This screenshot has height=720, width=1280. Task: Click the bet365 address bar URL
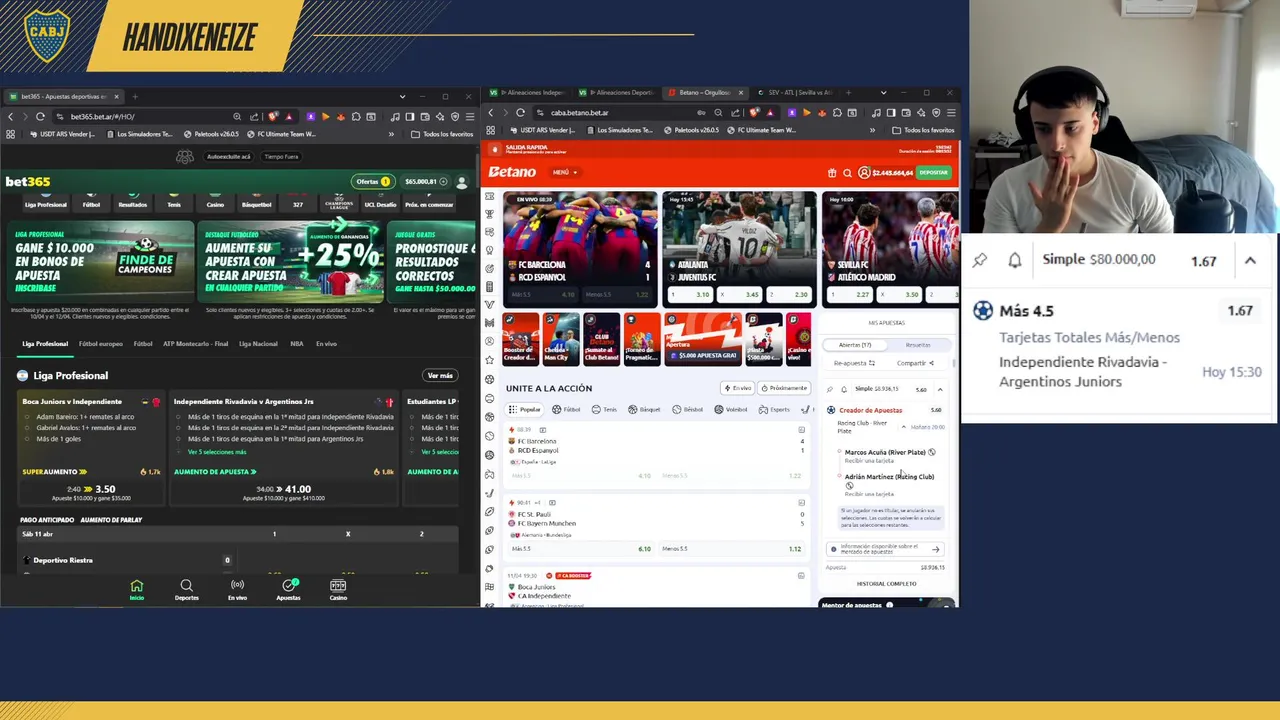point(103,117)
